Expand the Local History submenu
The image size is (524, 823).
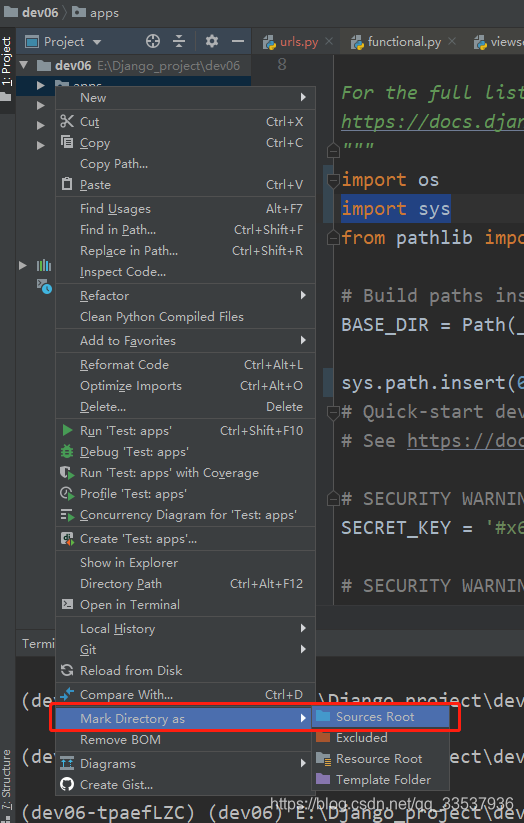(x=185, y=629)
